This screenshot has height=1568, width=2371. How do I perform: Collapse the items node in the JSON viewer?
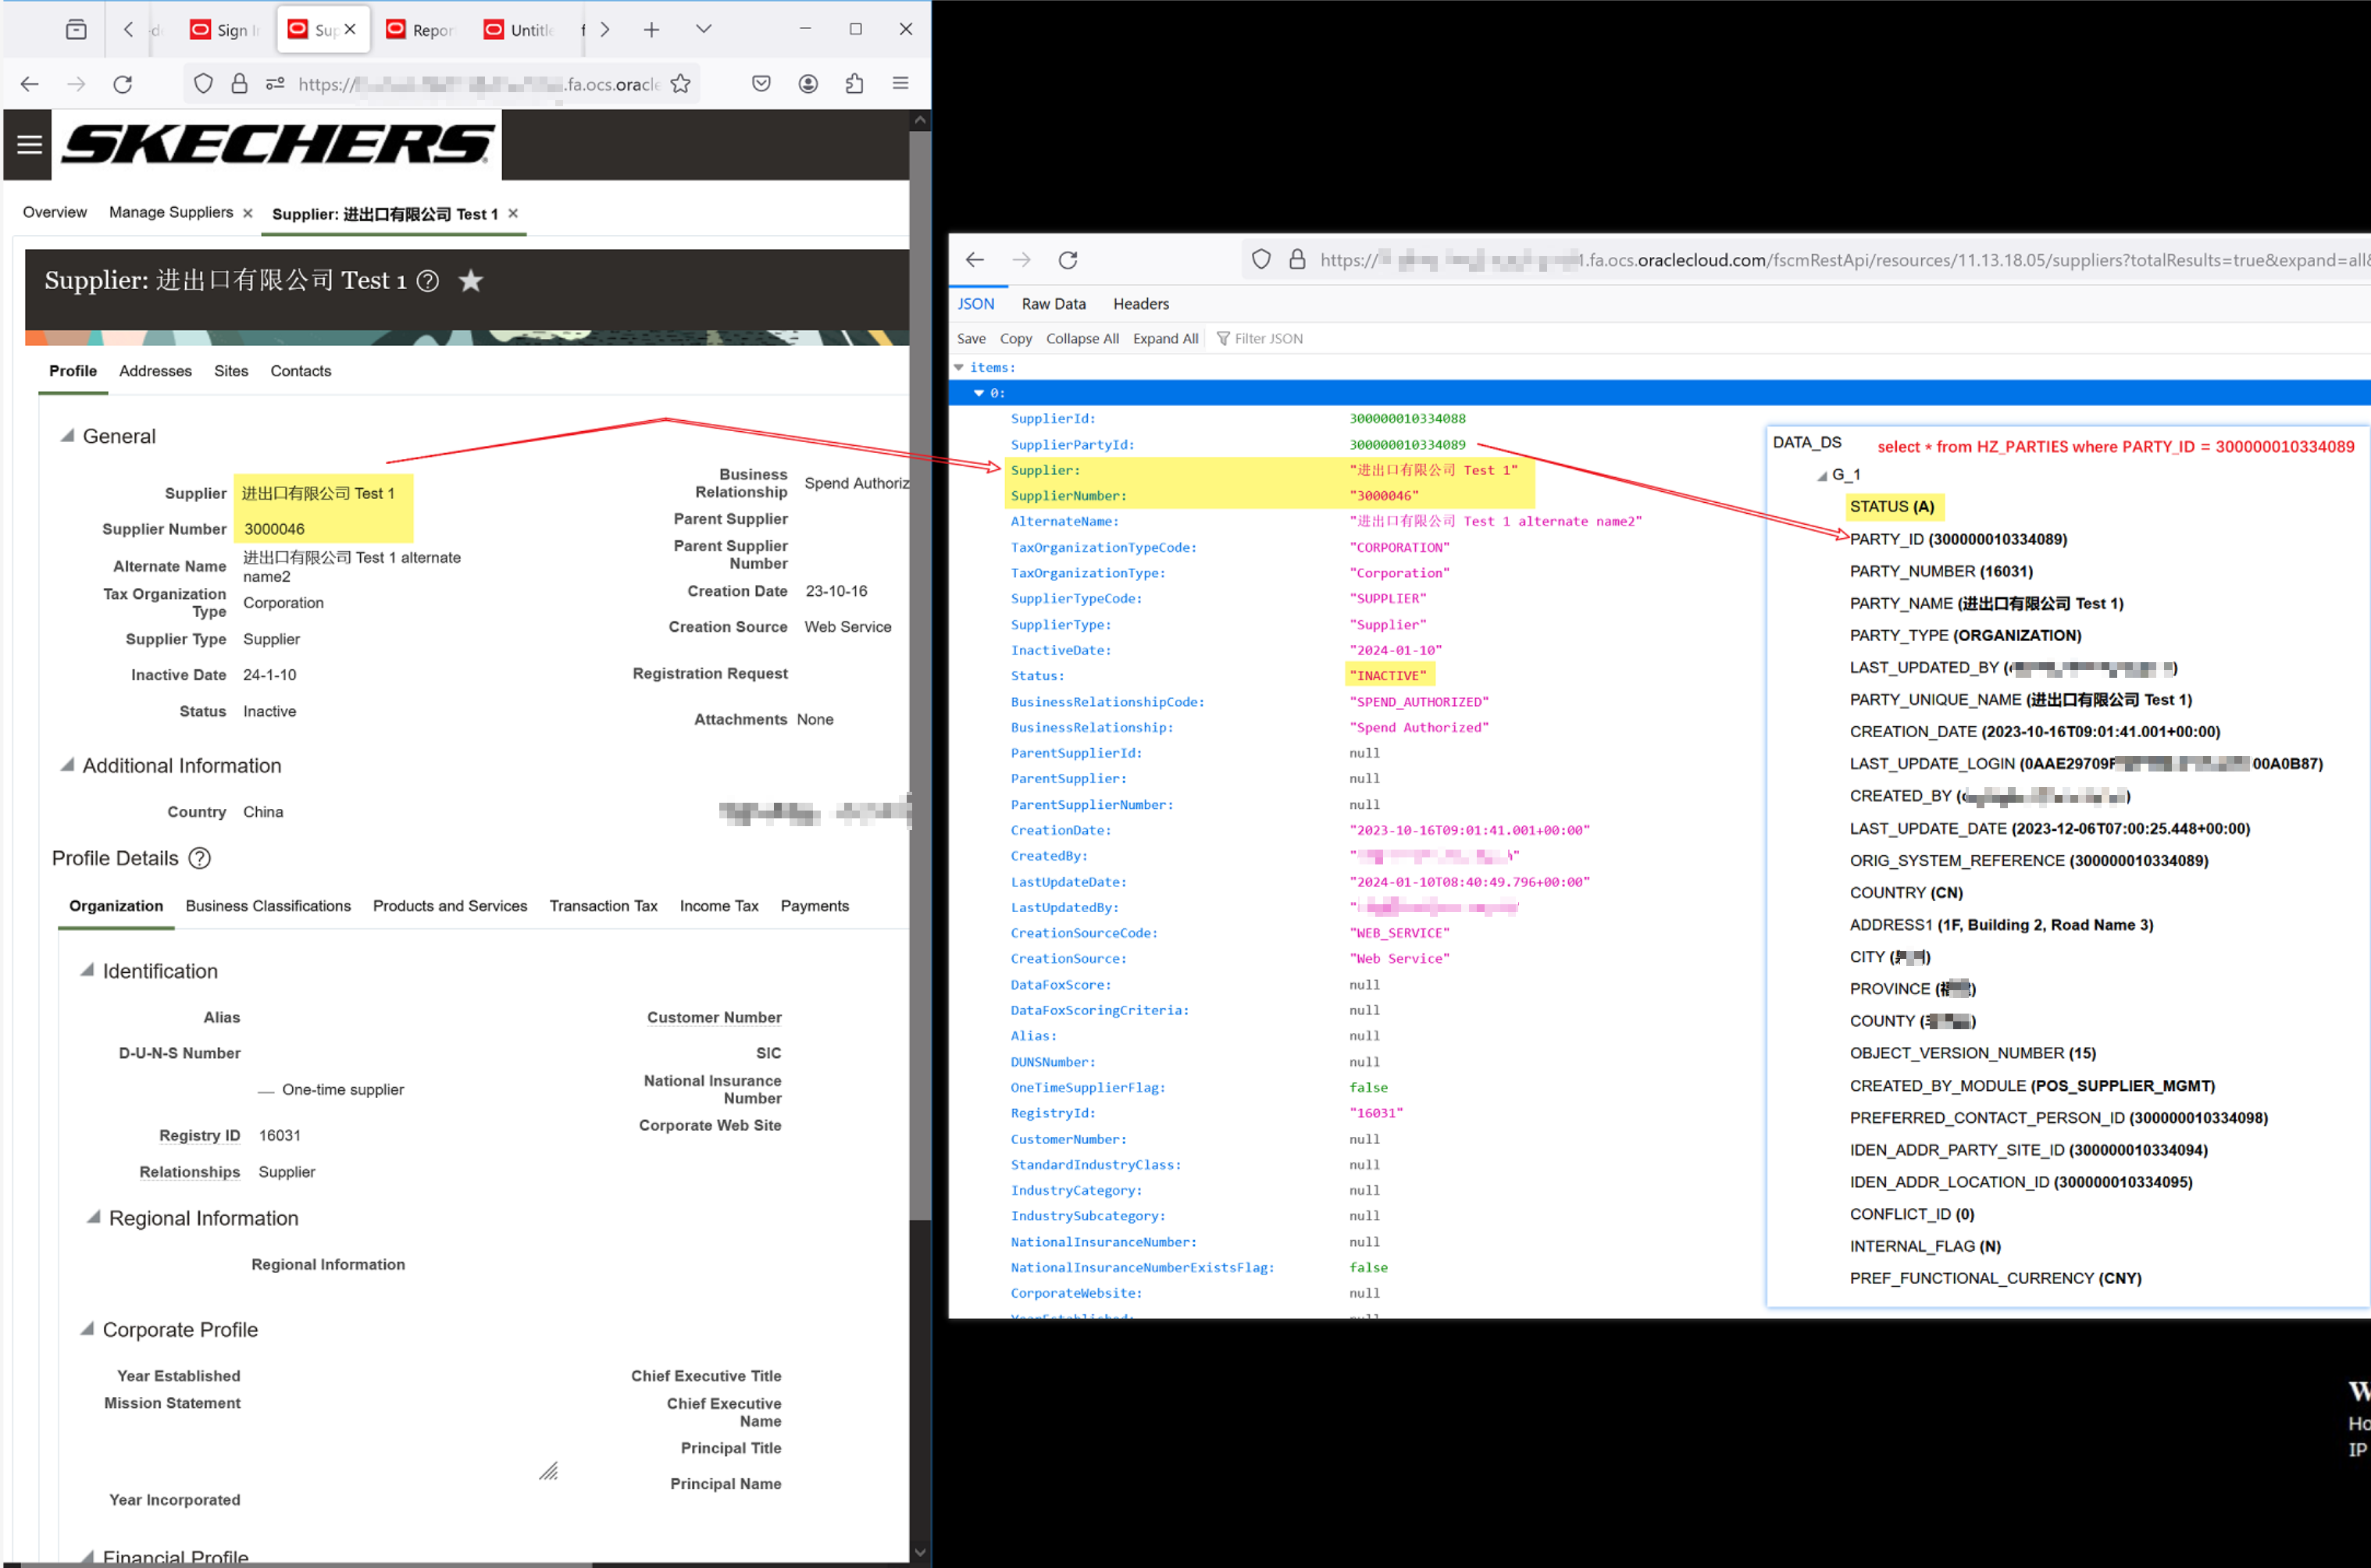958,367
